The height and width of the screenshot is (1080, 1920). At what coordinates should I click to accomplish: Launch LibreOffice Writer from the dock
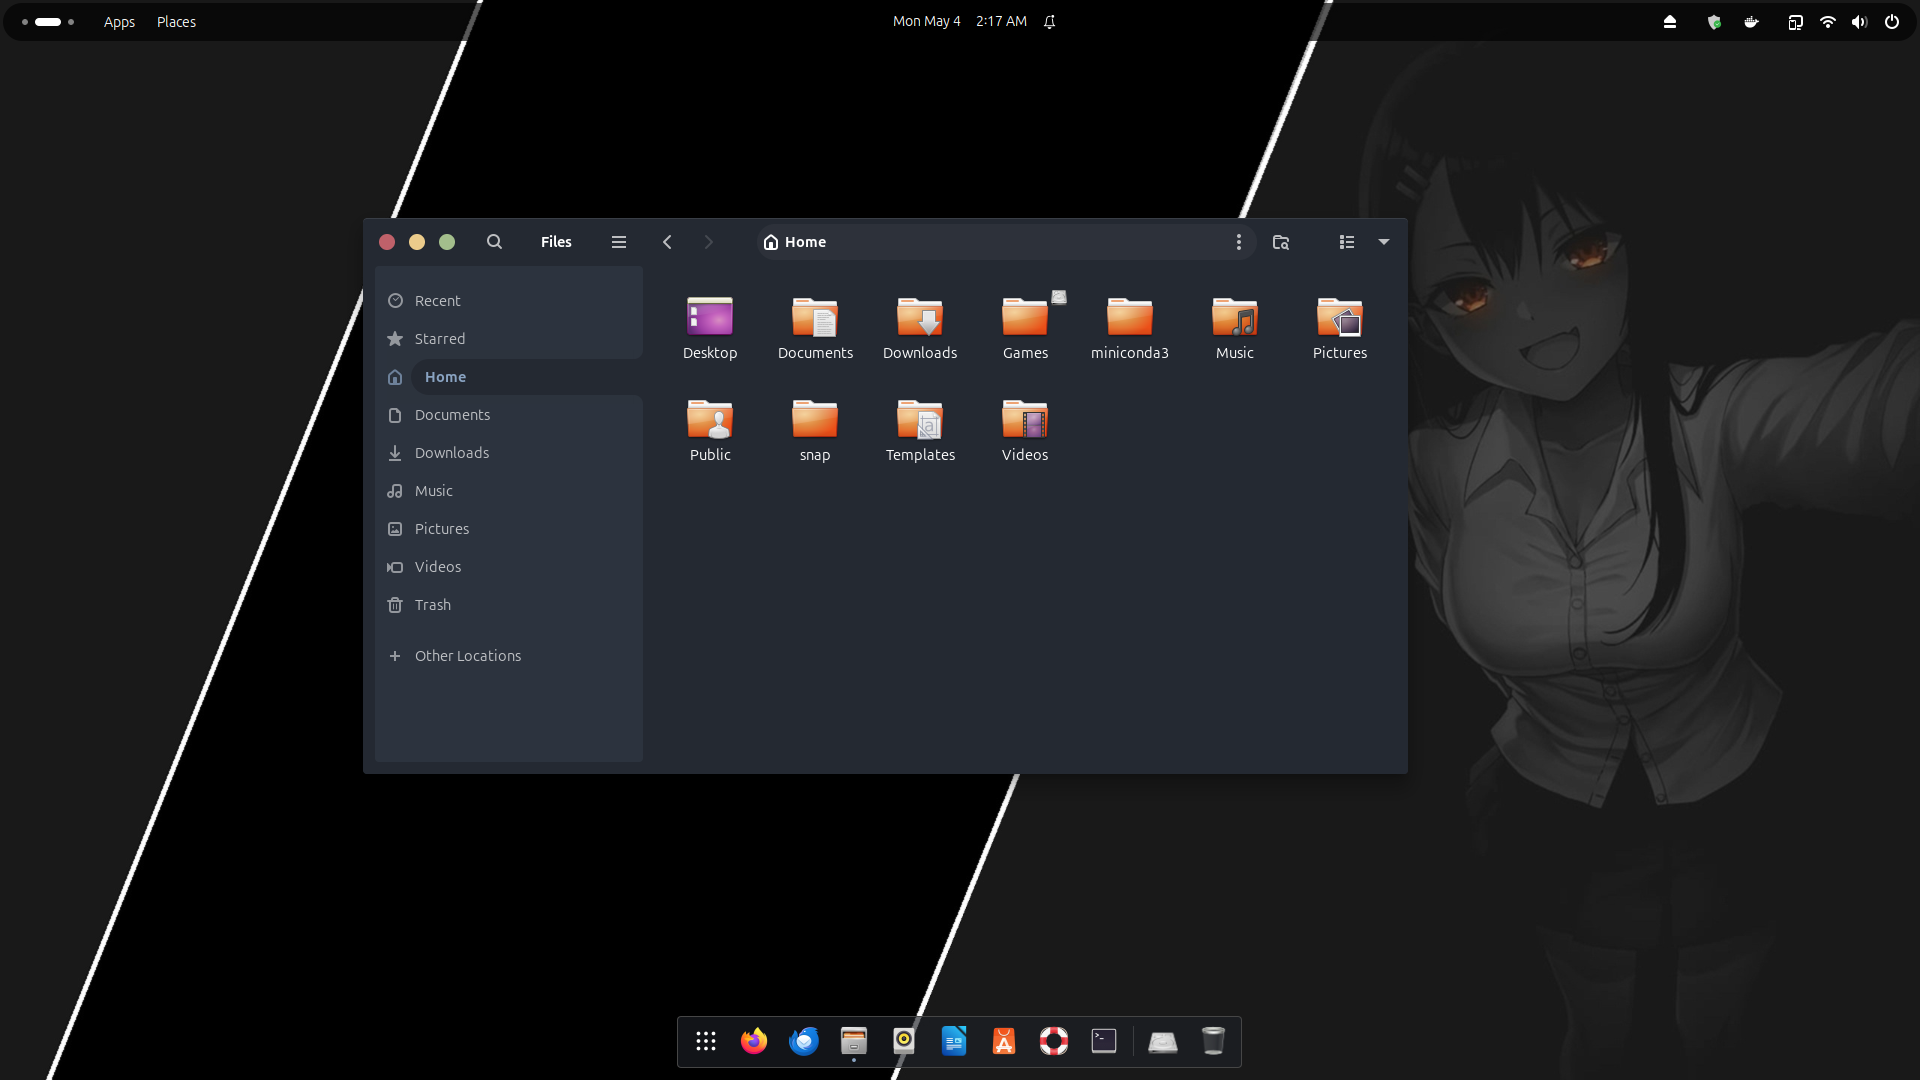click(x=954, y=1041)
